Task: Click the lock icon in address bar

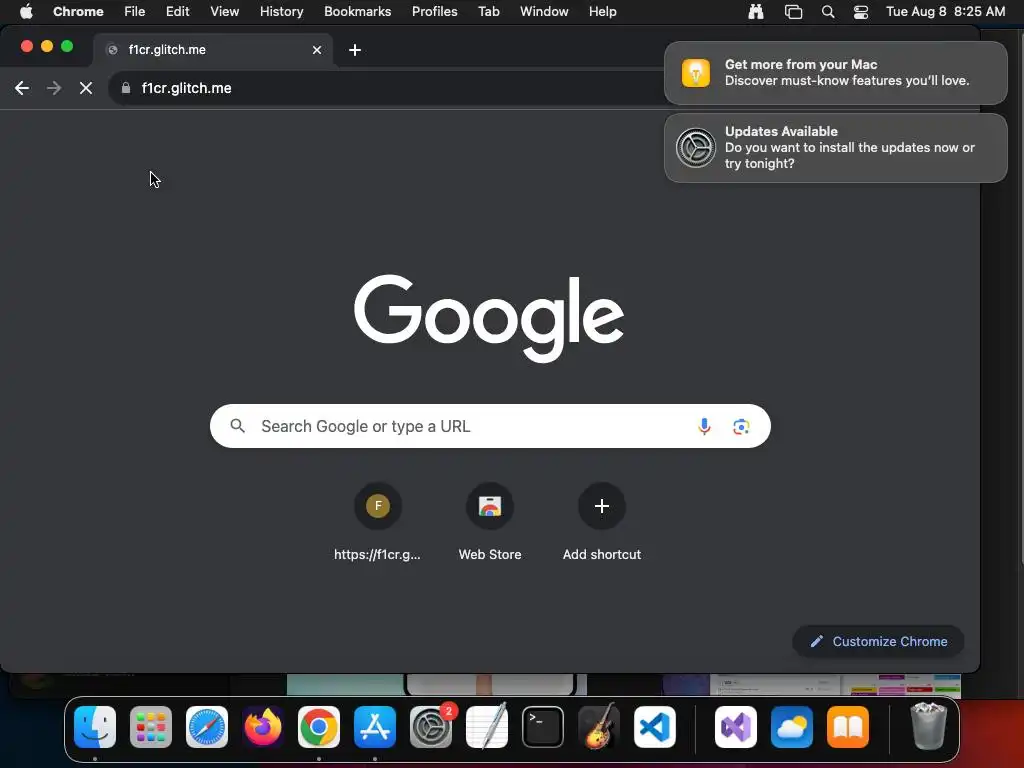Action: (x=126, y=88)
